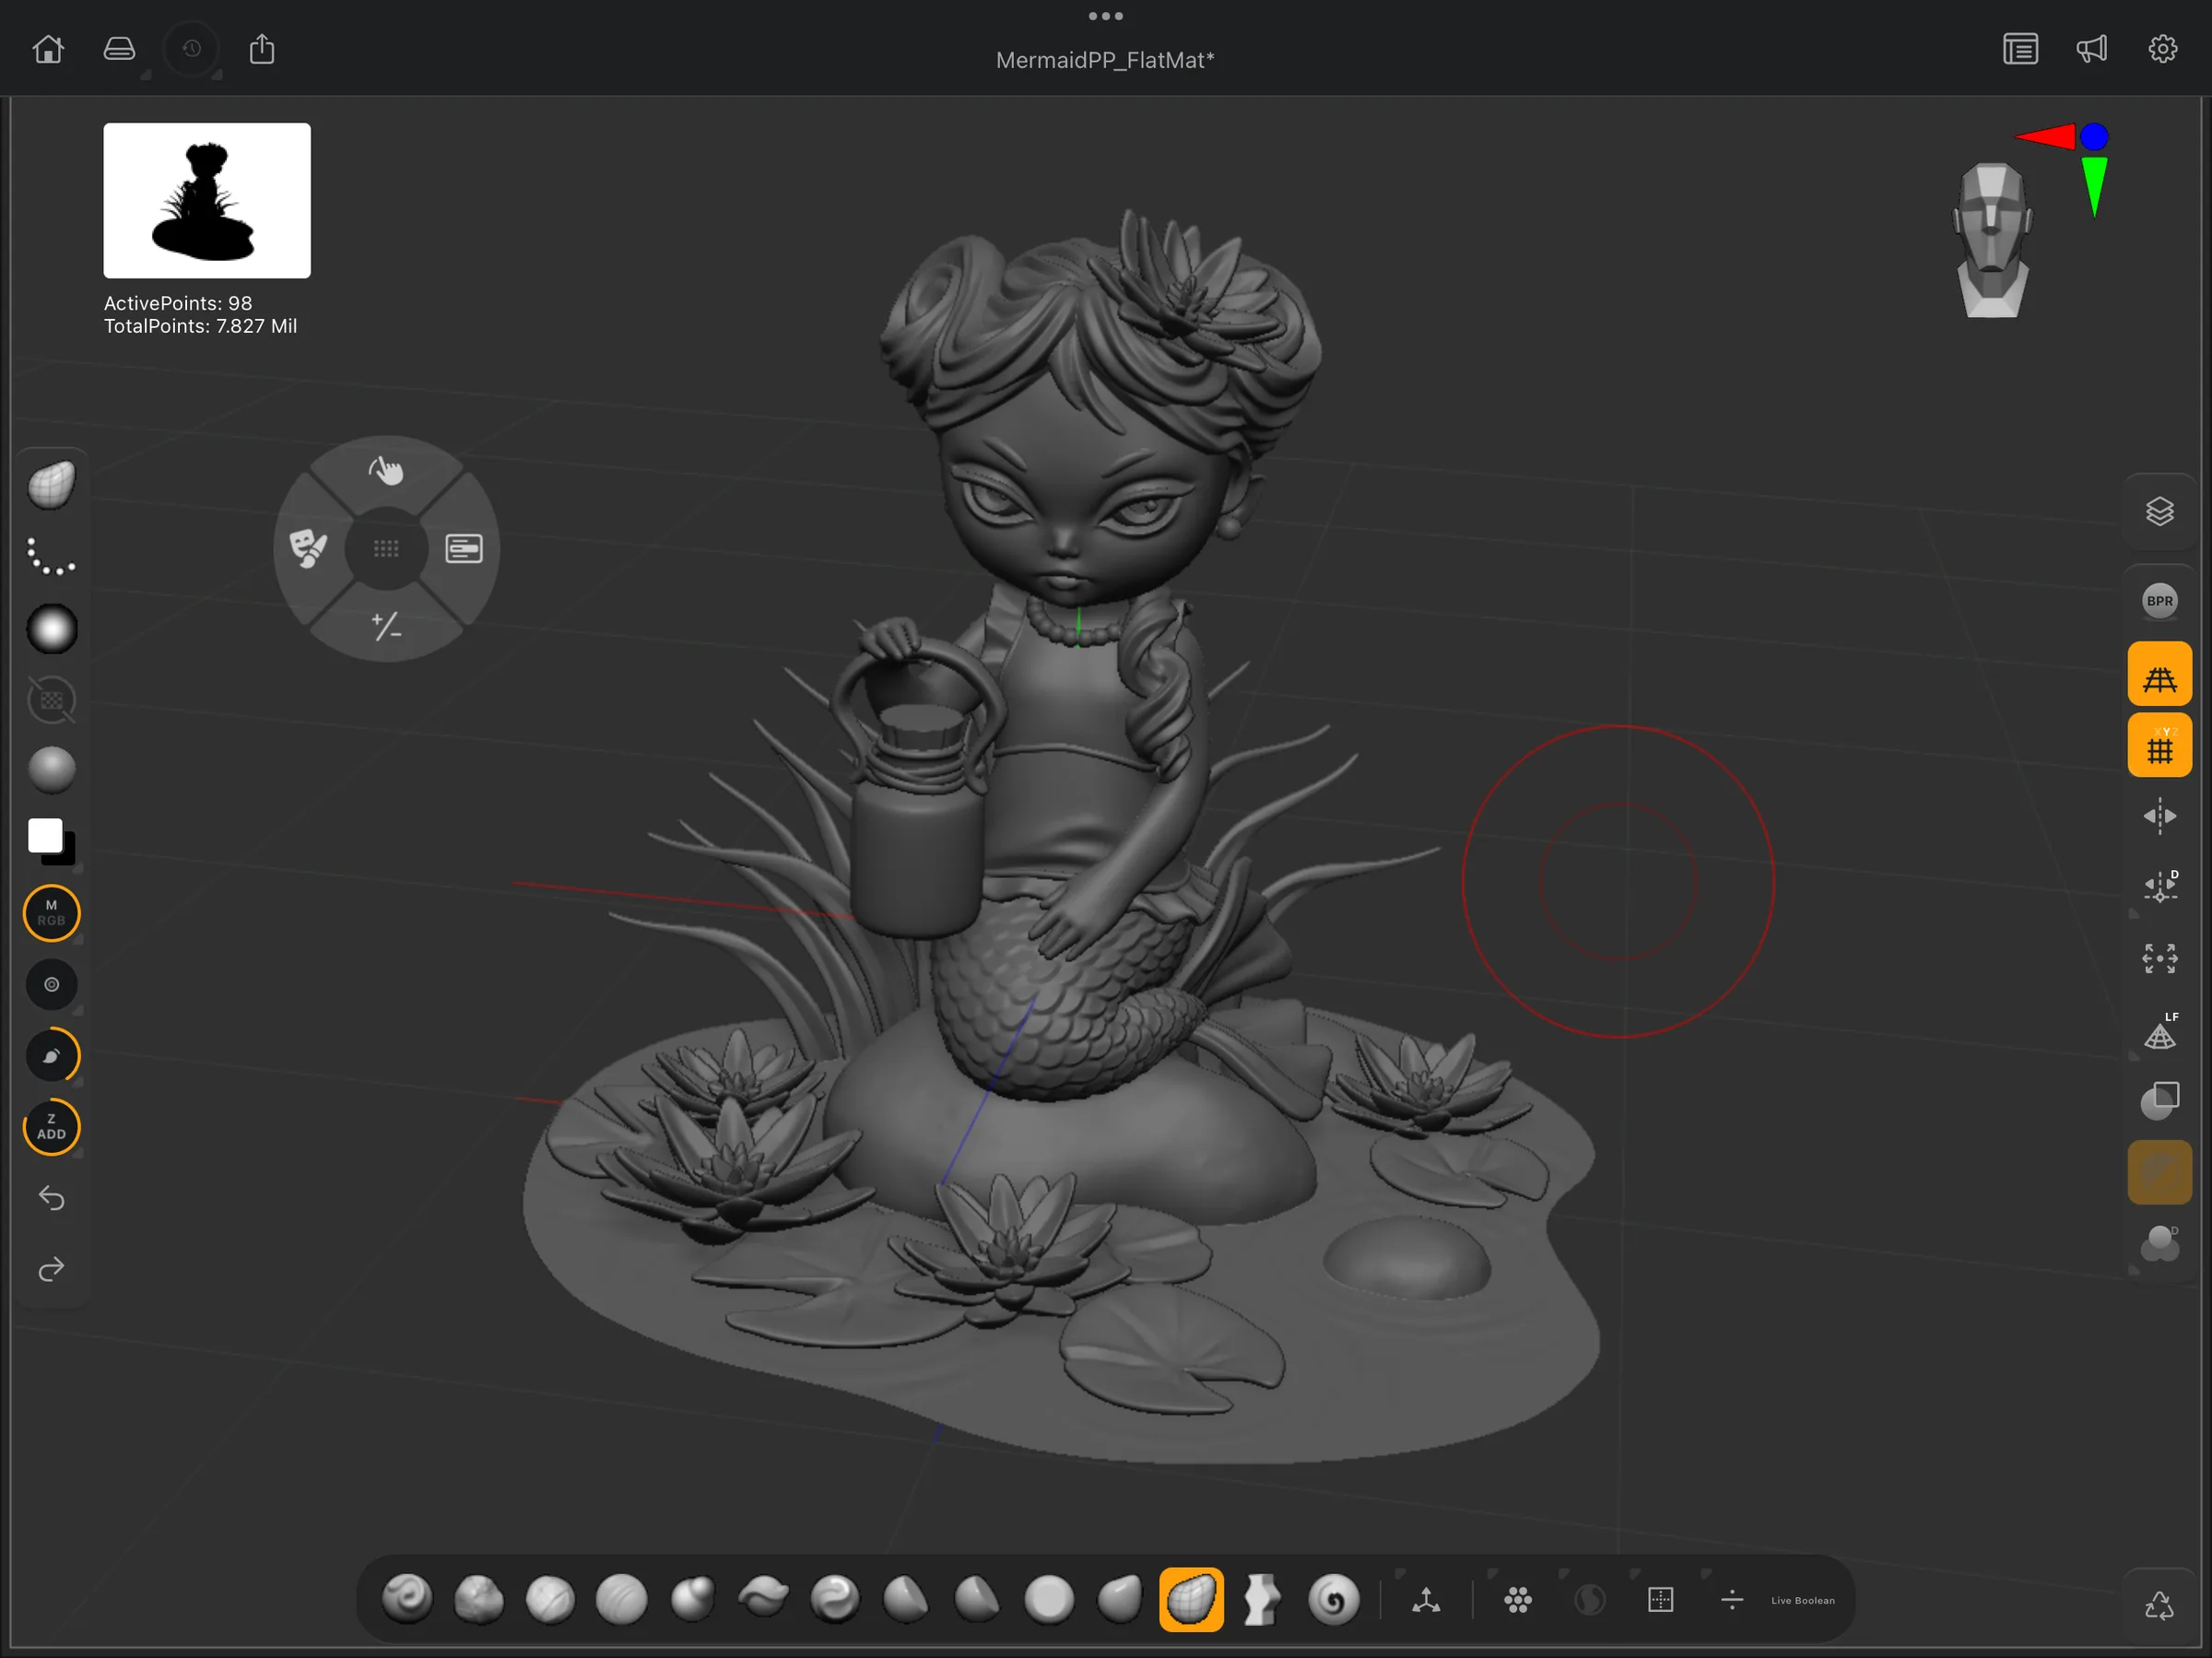Viewport: 2212px width, 1658px height.
Task: Click the model silhouette thumbnail
Action: [x=207, y=200]
